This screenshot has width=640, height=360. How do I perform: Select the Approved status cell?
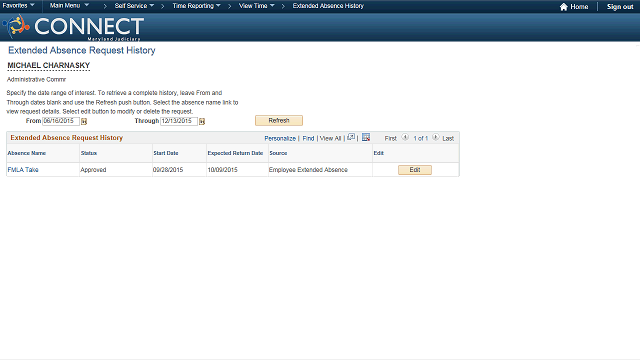[93, 170]
